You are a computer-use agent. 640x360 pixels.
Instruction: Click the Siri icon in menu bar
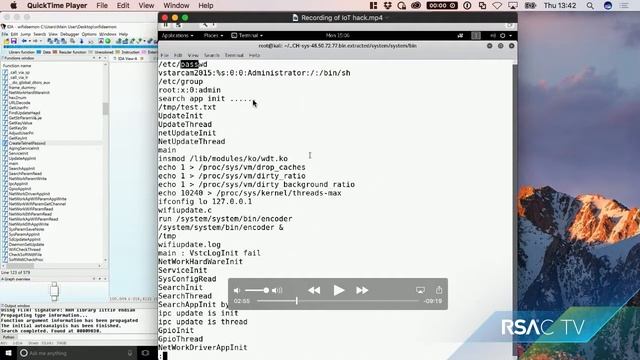pos(608,5)
